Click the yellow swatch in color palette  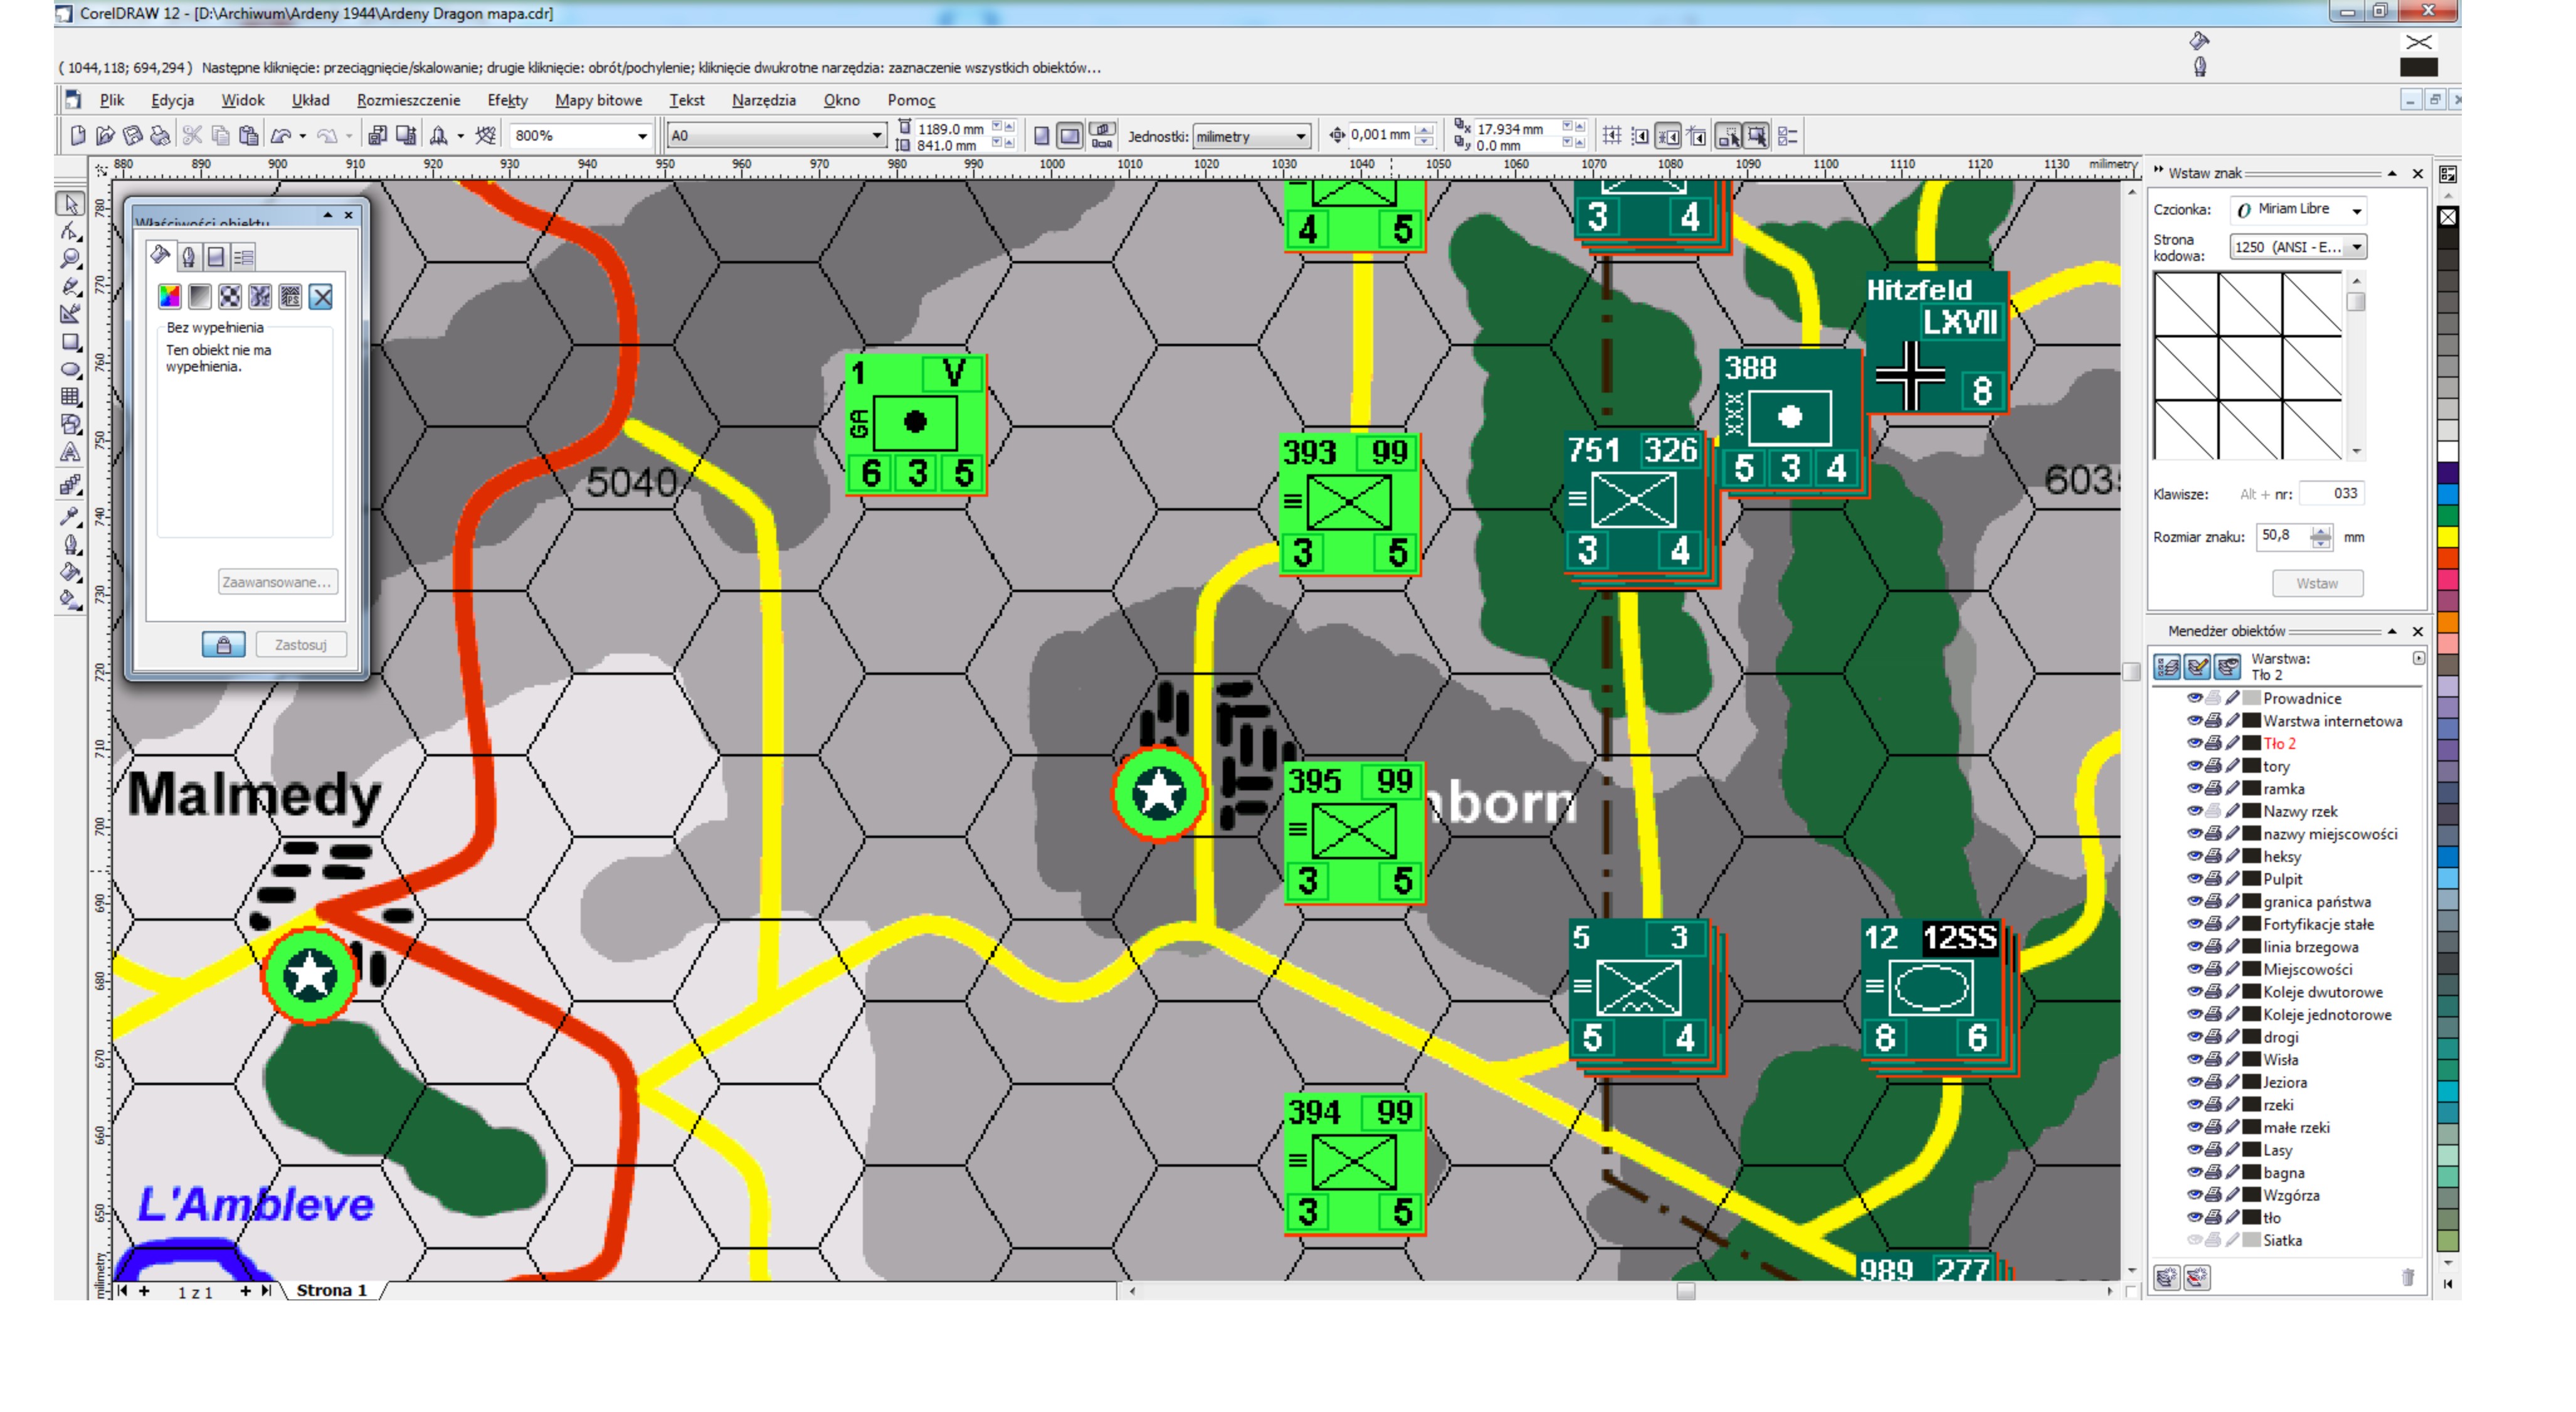(2447, 536)
